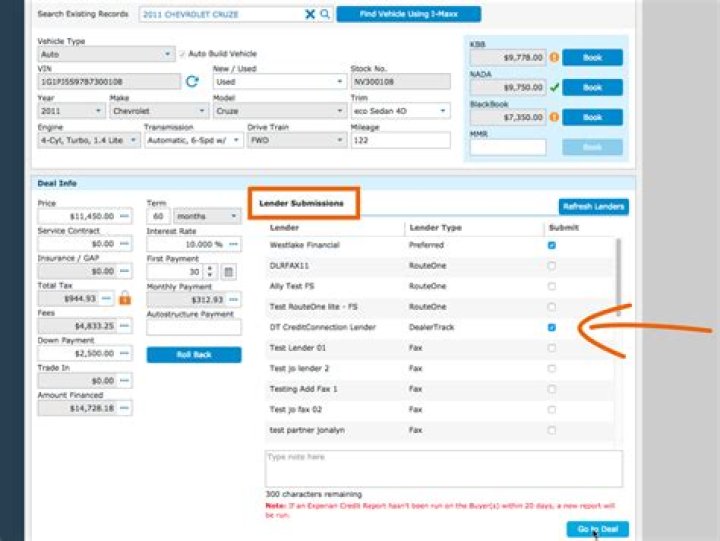Open Service Contract field options icon
720x541 pixels.
(124, 243)
